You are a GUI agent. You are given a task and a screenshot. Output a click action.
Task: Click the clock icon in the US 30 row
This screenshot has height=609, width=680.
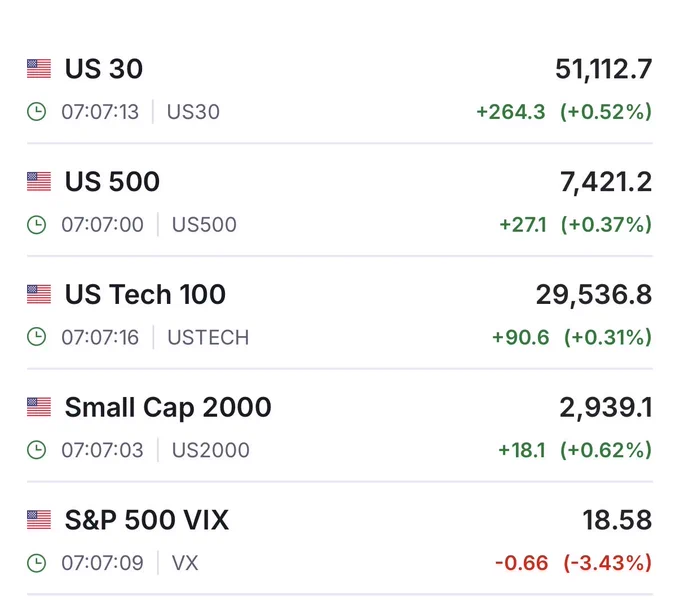click(36, 111)
